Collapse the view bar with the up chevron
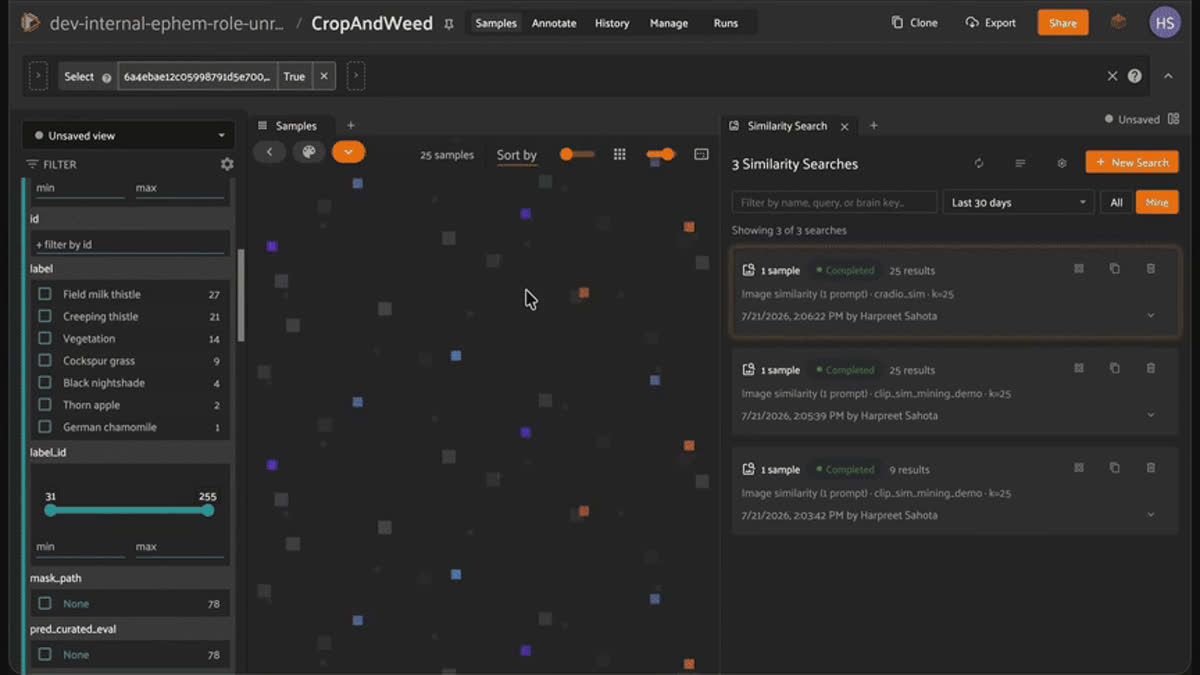 pyautogui.click(x=1168, y=76)
